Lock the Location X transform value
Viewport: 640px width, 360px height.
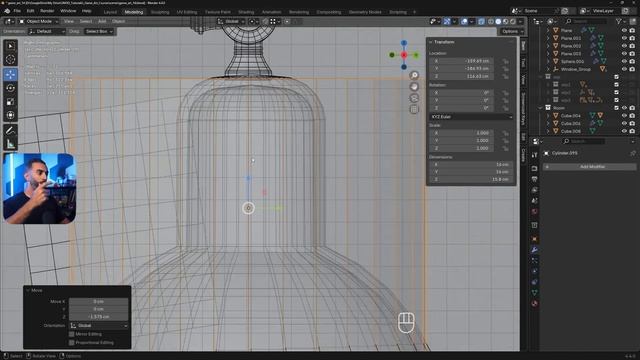tap(505, 61)
